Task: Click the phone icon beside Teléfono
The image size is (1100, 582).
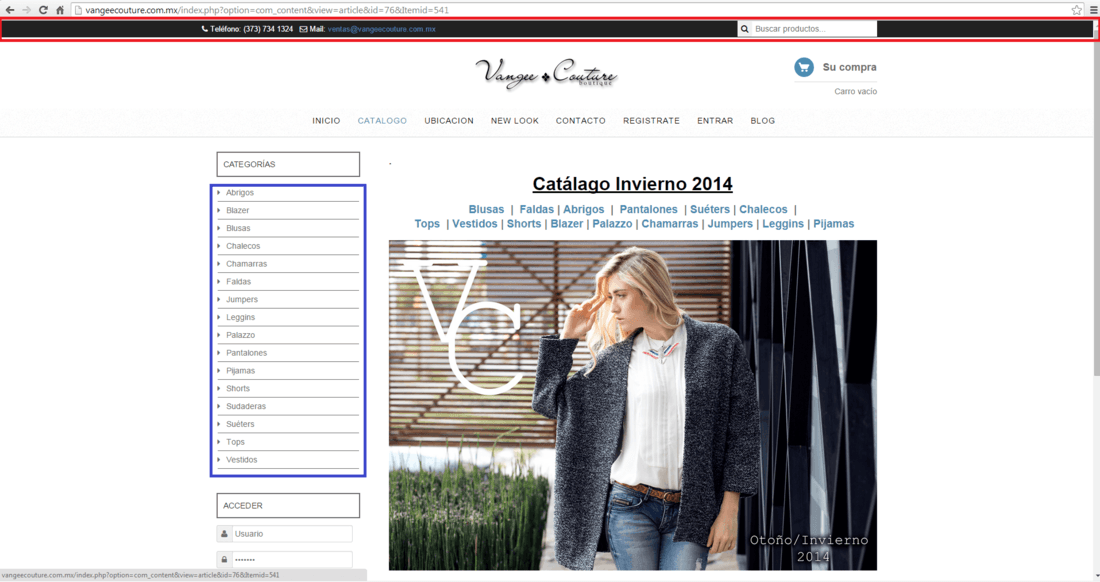Action: (205, 29)
